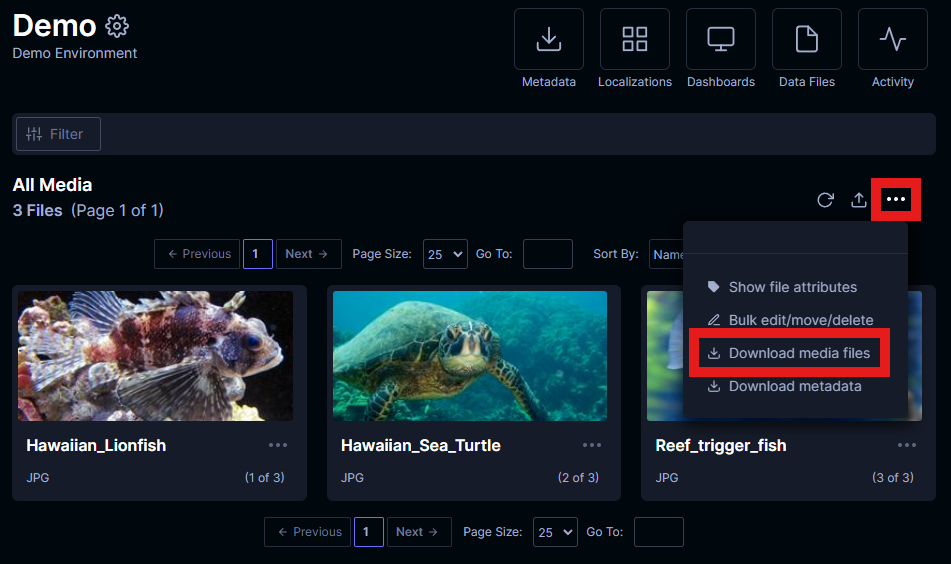The image size is (951, 564).
Task: Open the Dashboards monitor icon
Action: pyautogui.click(x=721, y=39)
